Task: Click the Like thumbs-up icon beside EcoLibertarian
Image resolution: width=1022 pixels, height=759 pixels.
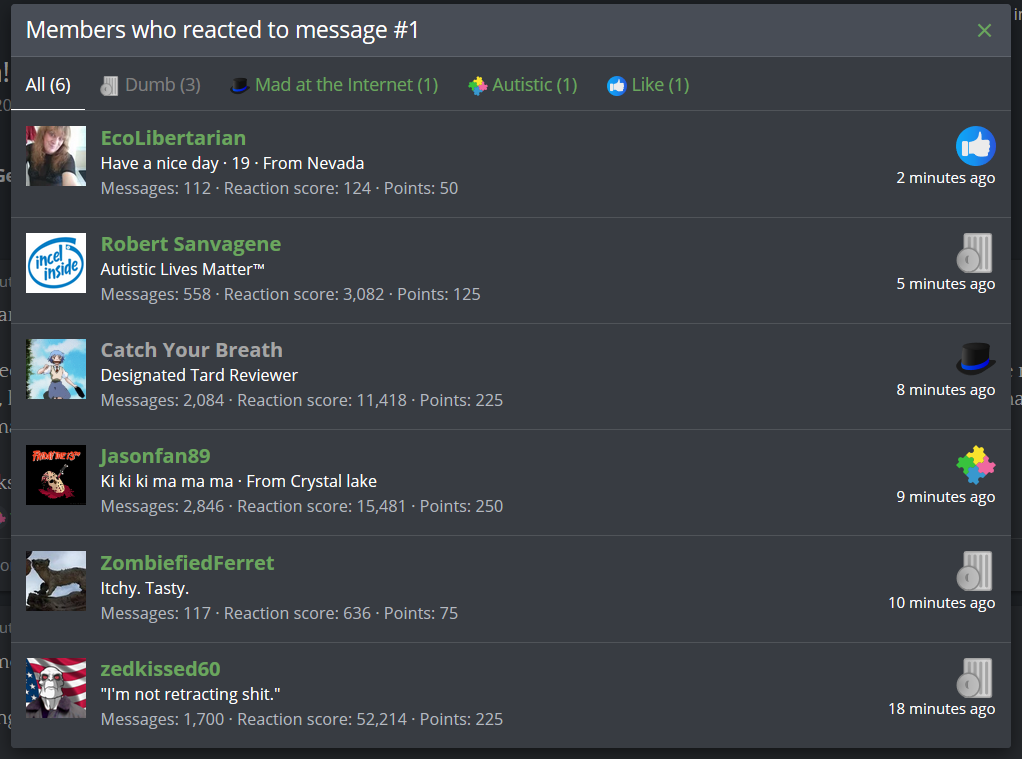Action: [x=975, y=146]
